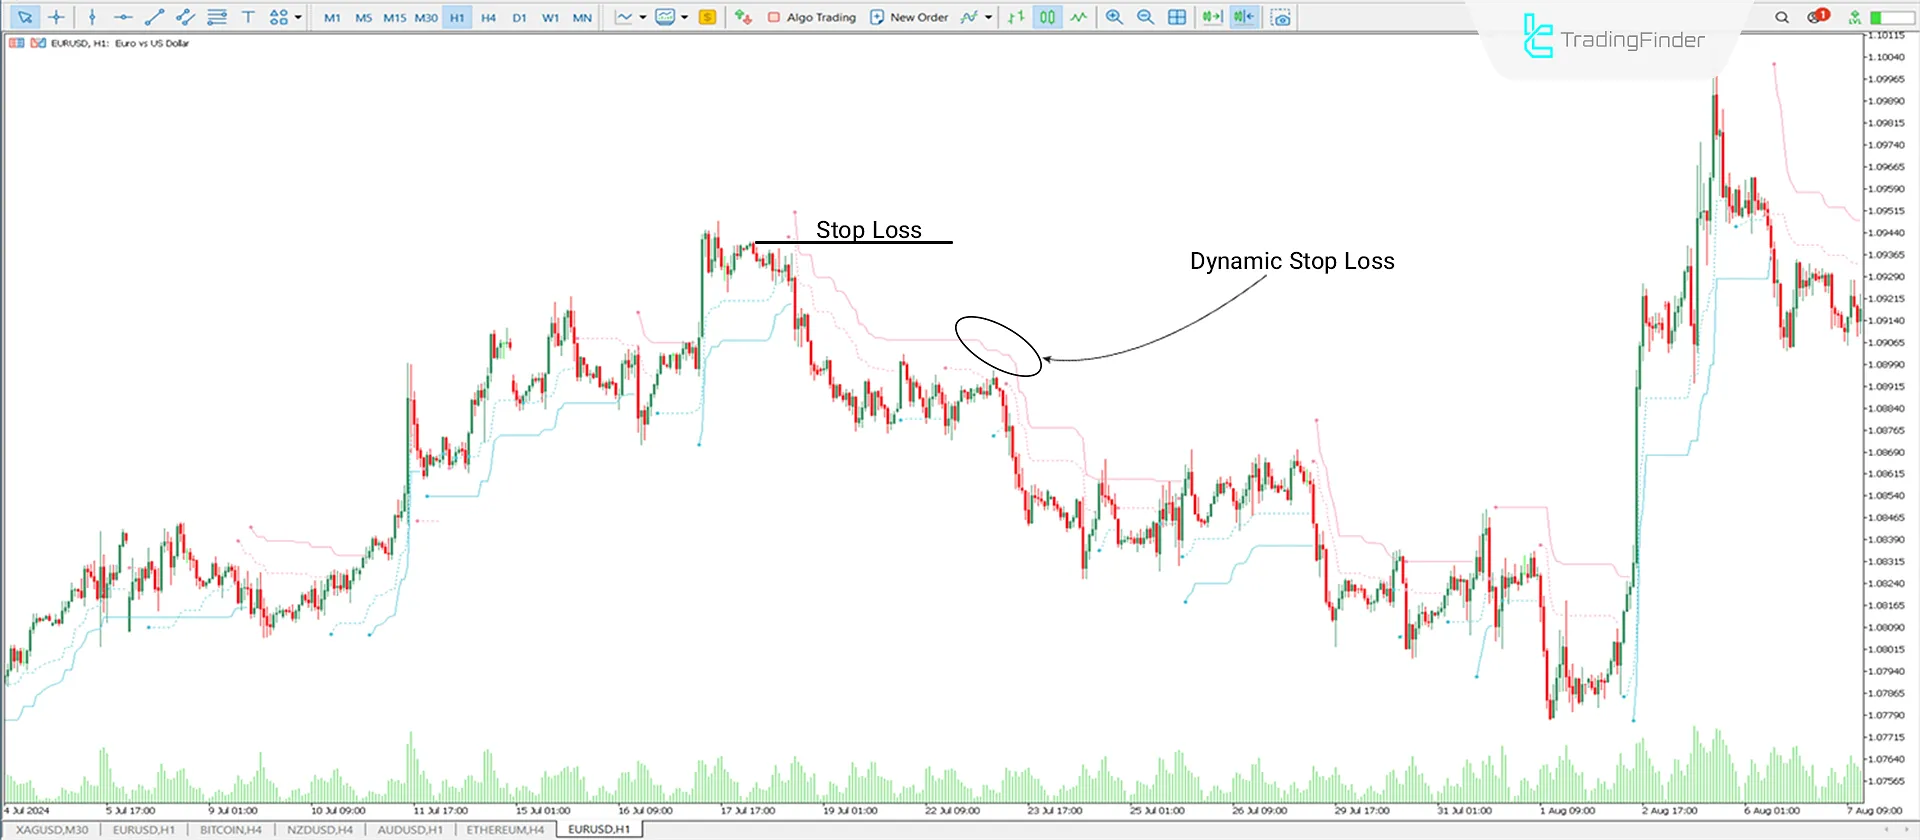Select the active EURUSD,H1 tab
Screen dimensions: 1920x840
[599, 830]
